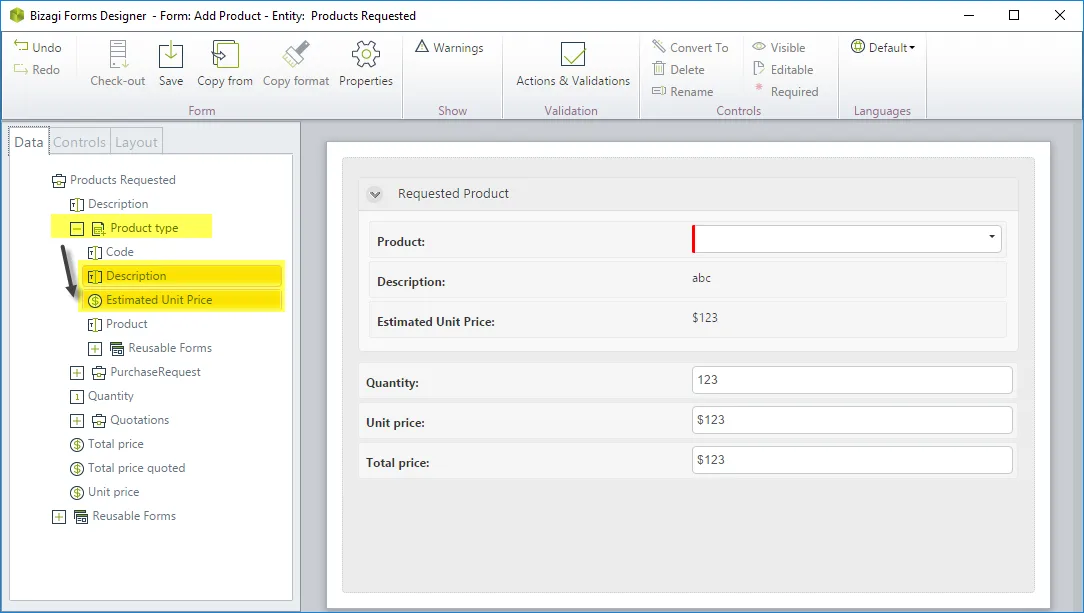Expand the Quotations node
The width and height of the screenshot is (1084, 613).
(x=77, y=421)
